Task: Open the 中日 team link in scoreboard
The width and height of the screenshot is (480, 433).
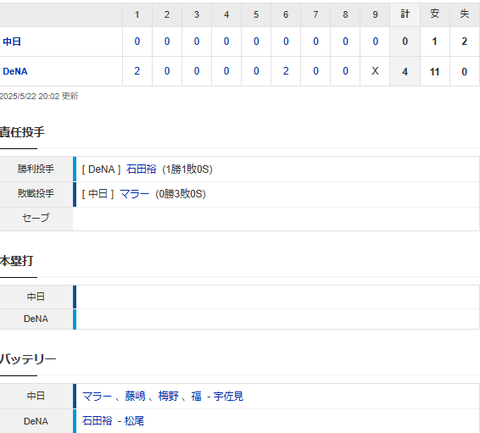Action: click(12, 42)
